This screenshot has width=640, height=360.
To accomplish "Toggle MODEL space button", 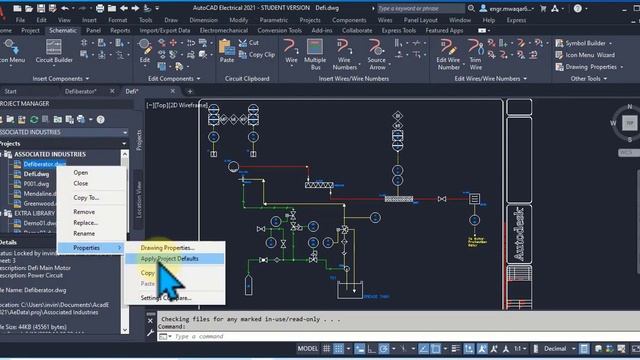I will tap(307, 349).
